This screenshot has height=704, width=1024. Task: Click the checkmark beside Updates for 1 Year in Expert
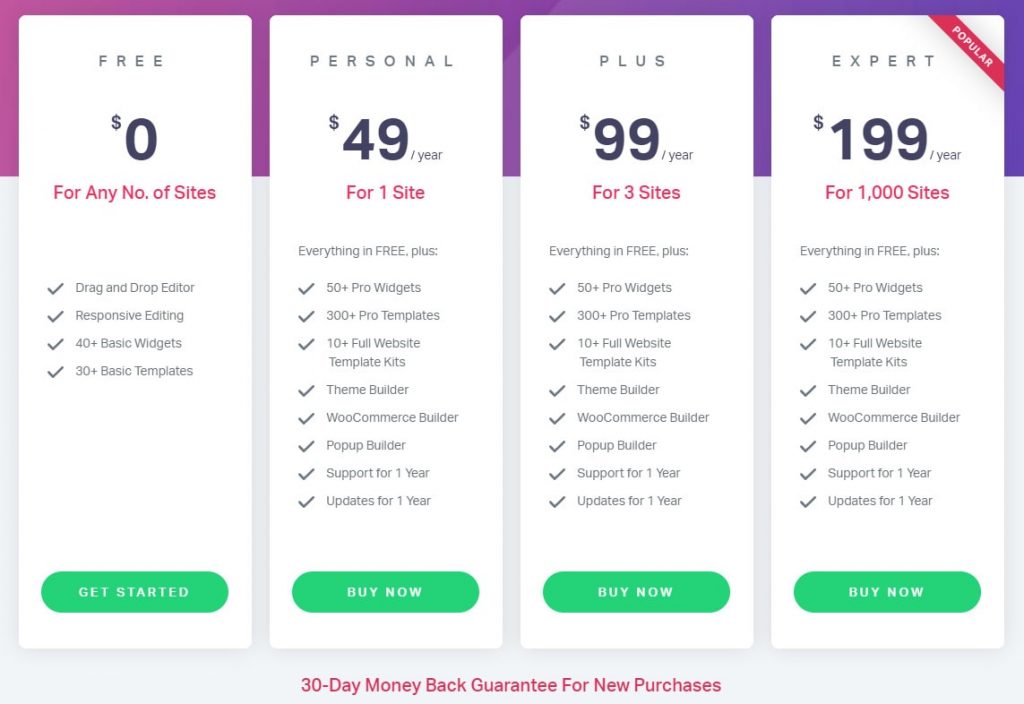(x=808, y=501)
